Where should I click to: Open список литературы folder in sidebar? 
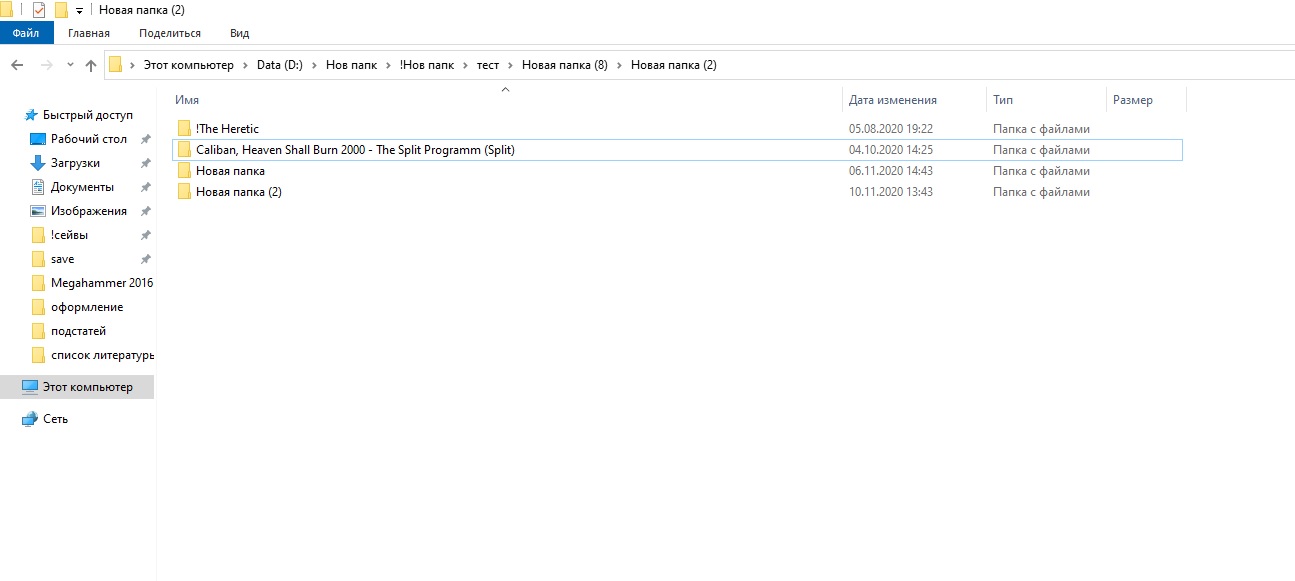[102, 355]
